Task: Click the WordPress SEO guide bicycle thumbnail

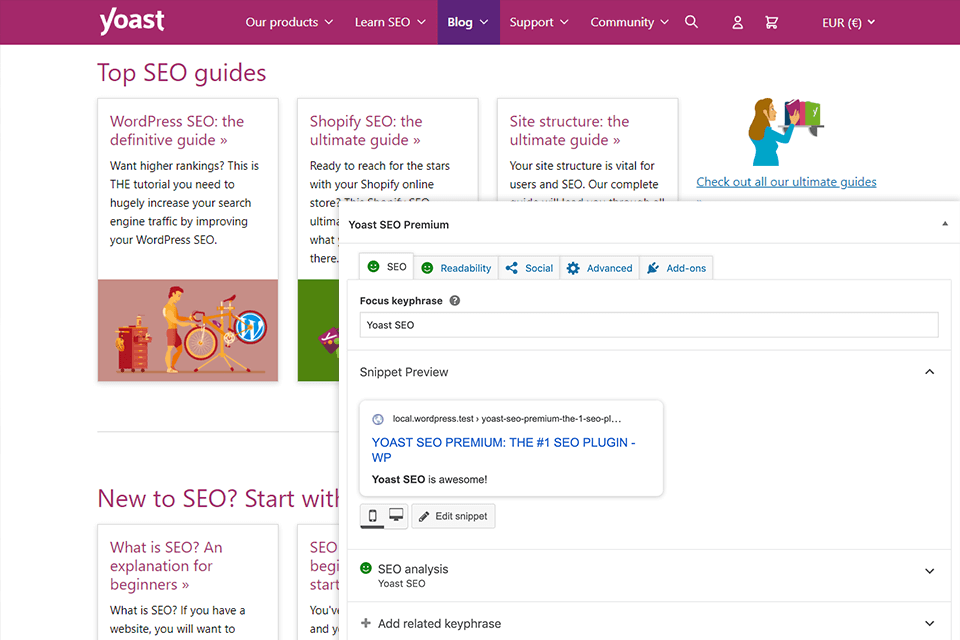Action: pyautogui.click(x=188, y=331)
